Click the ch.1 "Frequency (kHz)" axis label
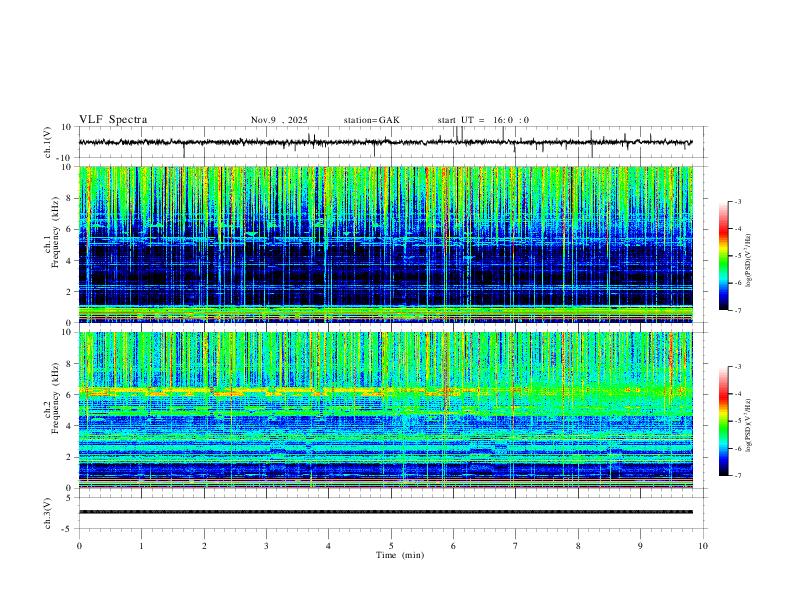This screenshot has height=612, width=792. [56, 233]
